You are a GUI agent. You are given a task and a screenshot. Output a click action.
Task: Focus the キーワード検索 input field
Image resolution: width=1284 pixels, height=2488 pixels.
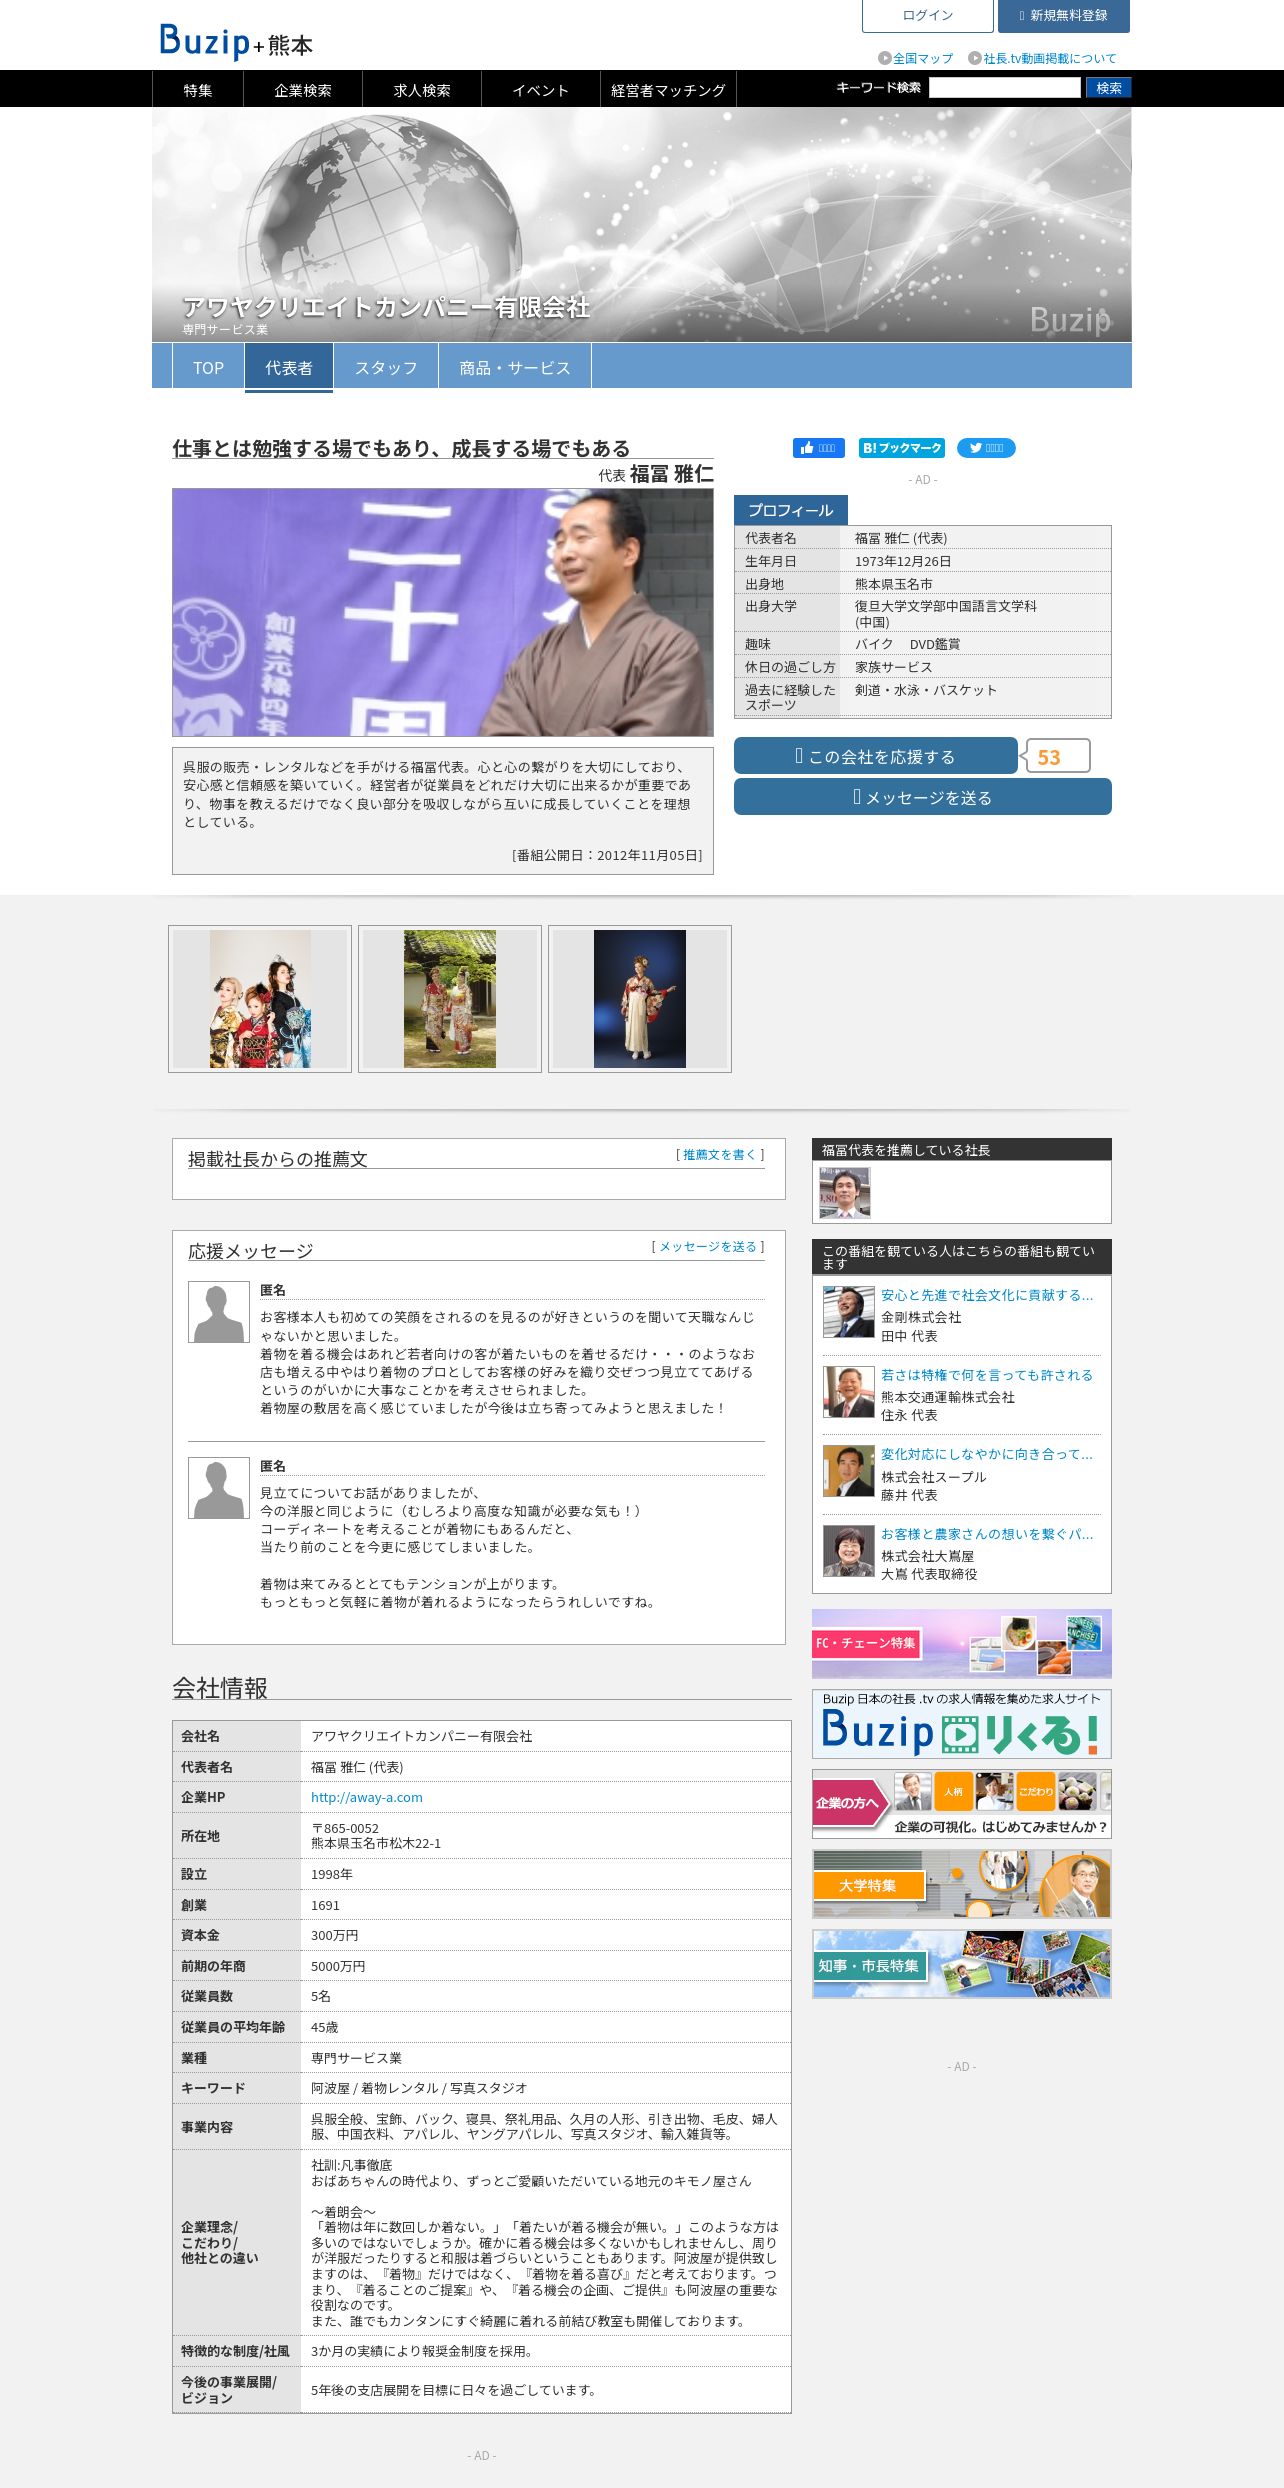pyautogui.click(x=1004, y=88)
